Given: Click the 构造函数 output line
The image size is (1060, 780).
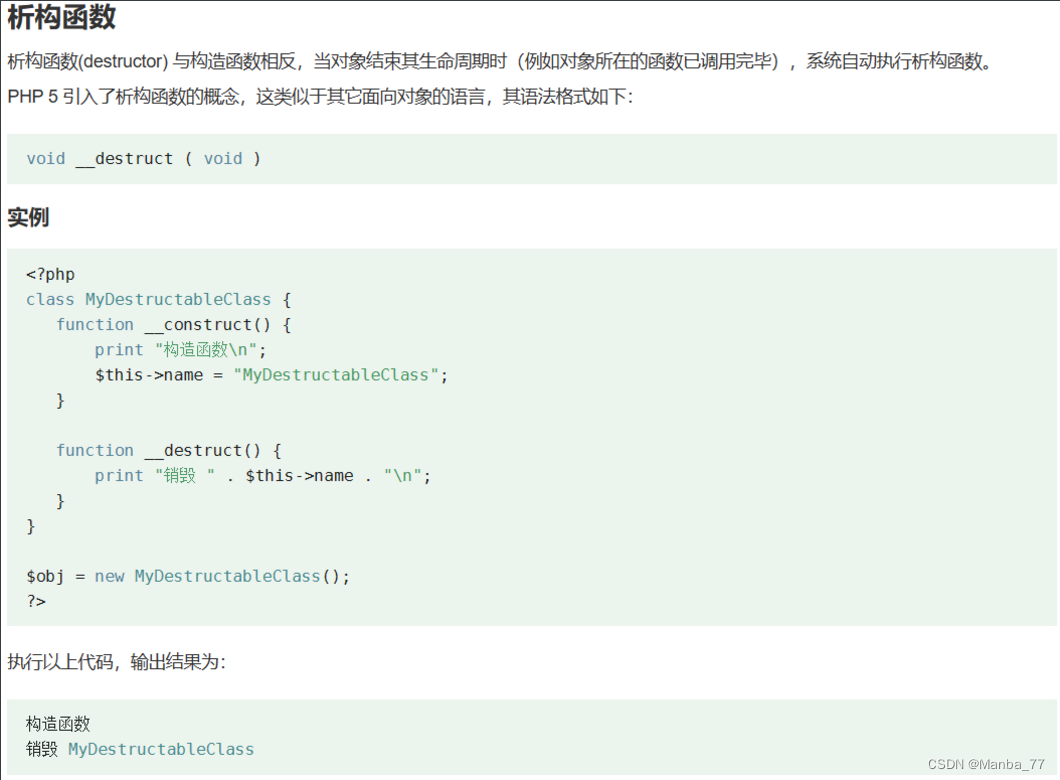Looking at the screenshot, I should 58,724.
